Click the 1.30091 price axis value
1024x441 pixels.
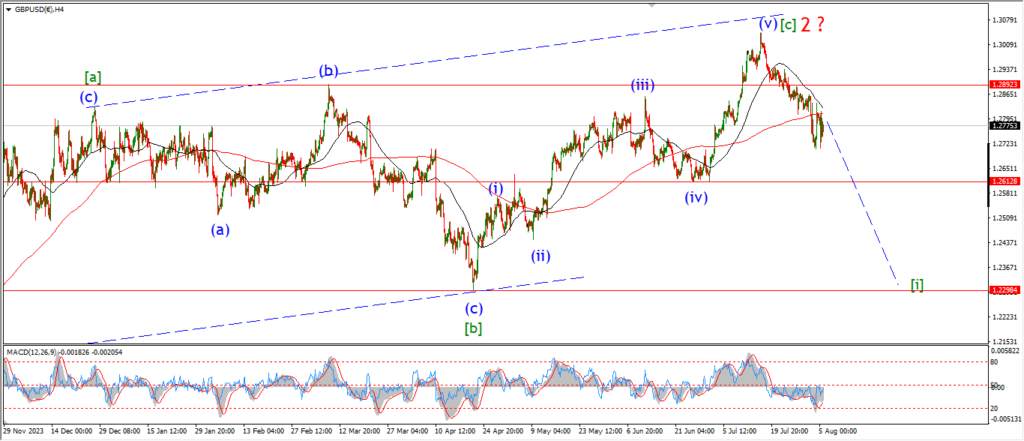[1004, 45]
